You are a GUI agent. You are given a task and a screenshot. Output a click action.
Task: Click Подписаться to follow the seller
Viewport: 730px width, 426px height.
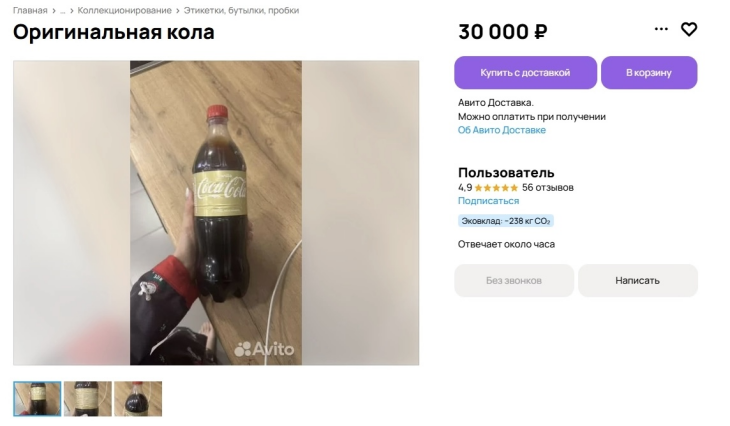488,201
